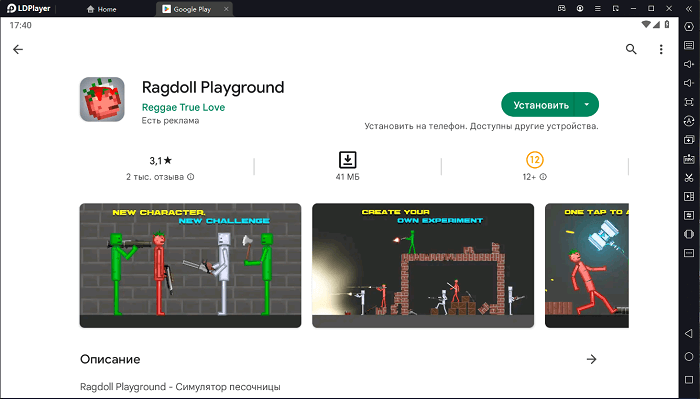Click the LDPlayer logo
This screenshot has width=700, height=399.
[x=29, y=8]
